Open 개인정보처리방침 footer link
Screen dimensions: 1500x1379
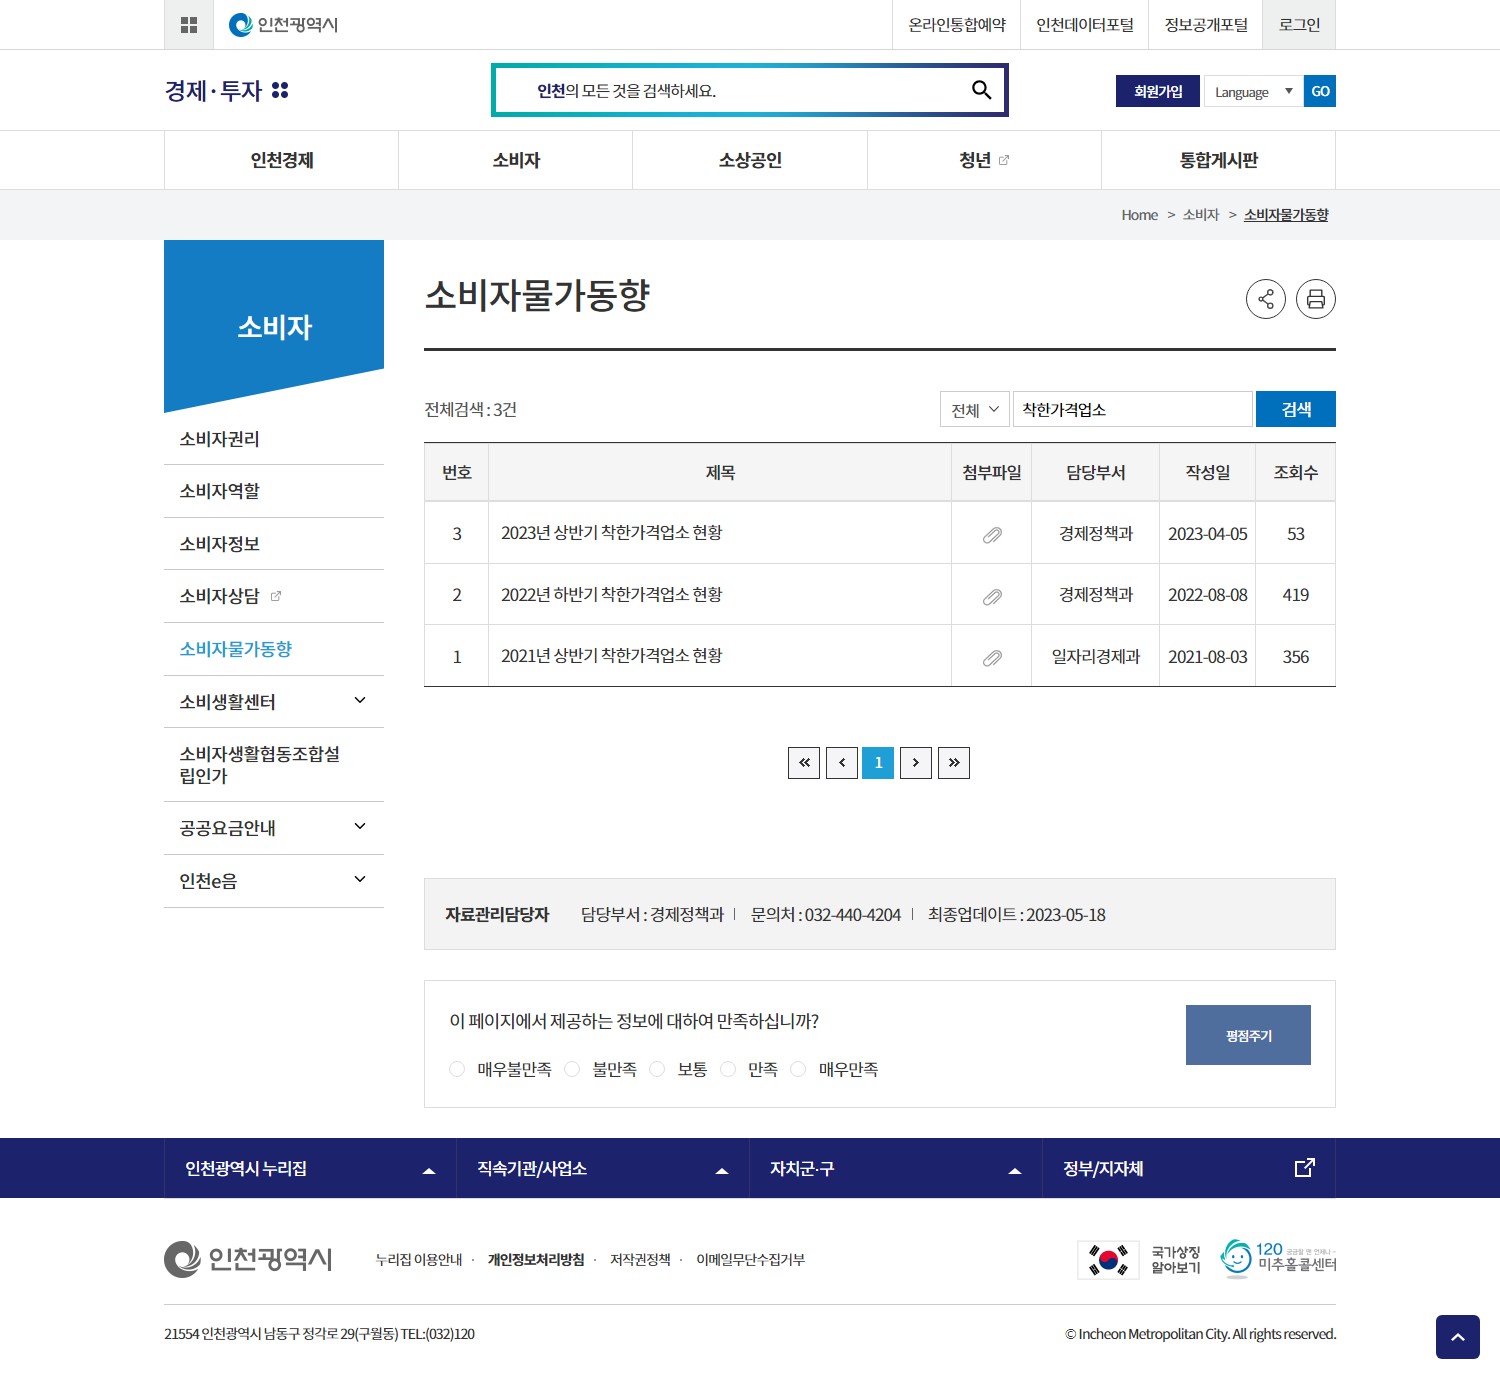click(536, 1260)
